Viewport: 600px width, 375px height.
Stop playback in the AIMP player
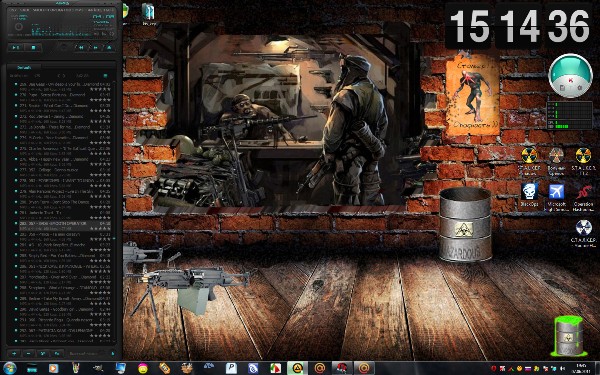click(33, 47)
